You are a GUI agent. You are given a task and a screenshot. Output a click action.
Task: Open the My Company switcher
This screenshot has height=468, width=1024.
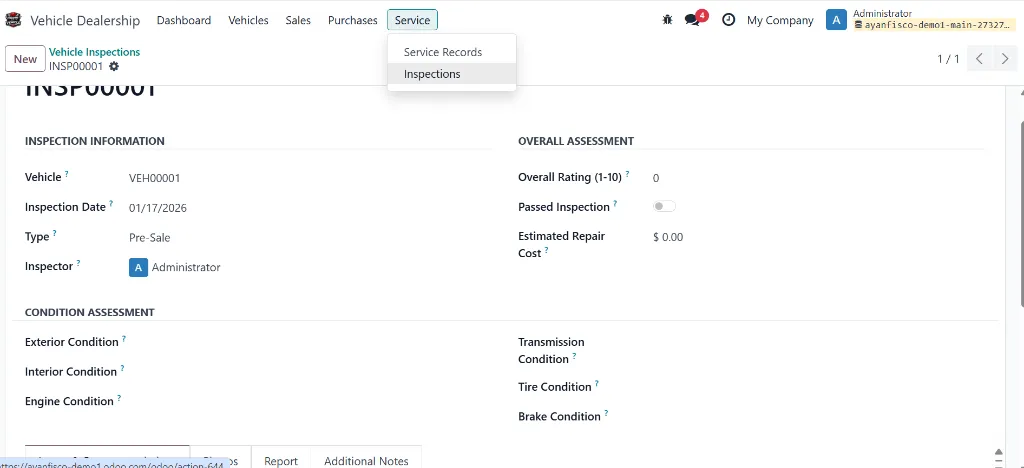(780, 20)
